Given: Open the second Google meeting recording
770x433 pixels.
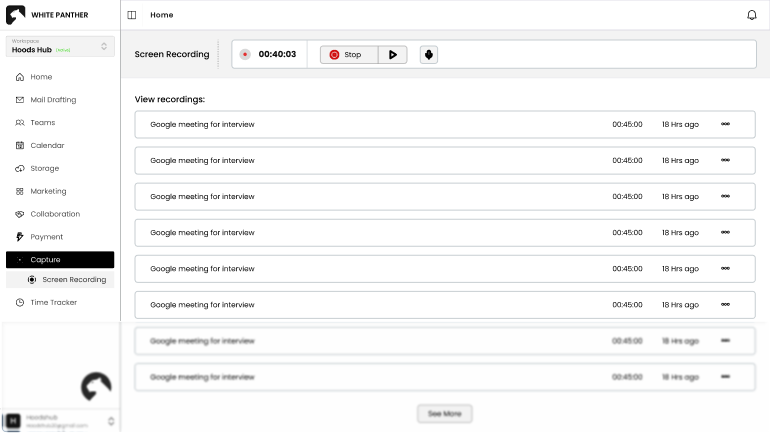Looking at the screenshot, I should coord(202,160).
